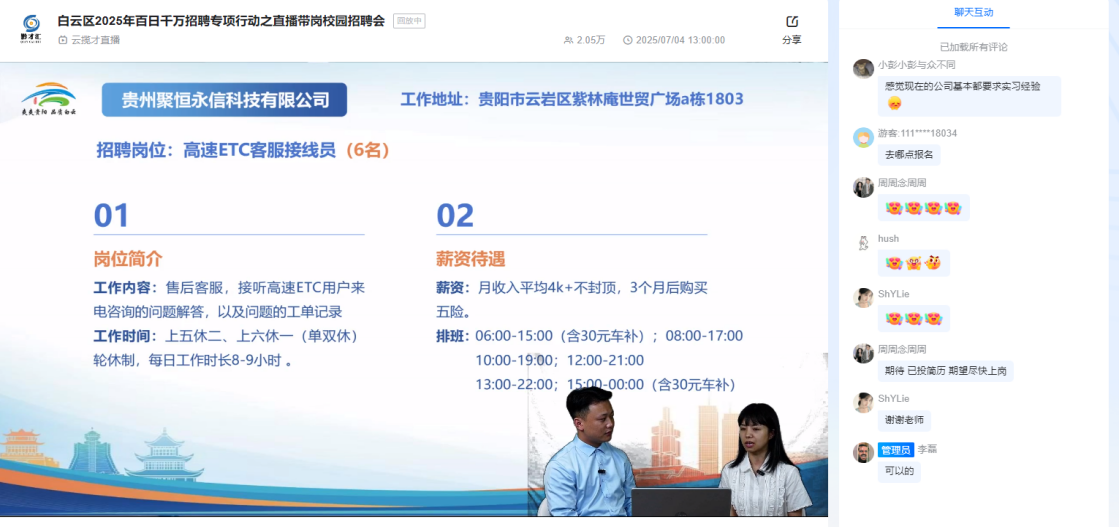1119x527 pixels.
Task: Open the 云揽才直播 channel link
Action: point(96,40)
